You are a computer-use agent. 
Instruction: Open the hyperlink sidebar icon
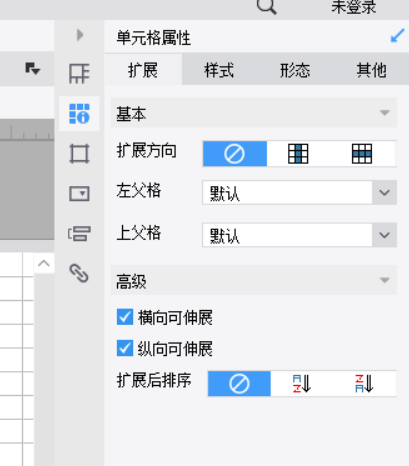coord(79,273)
